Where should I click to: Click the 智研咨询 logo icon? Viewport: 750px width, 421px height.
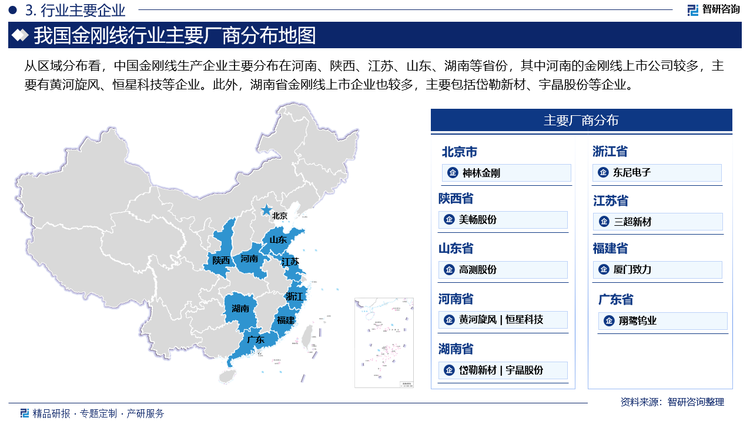coord(692,10)
